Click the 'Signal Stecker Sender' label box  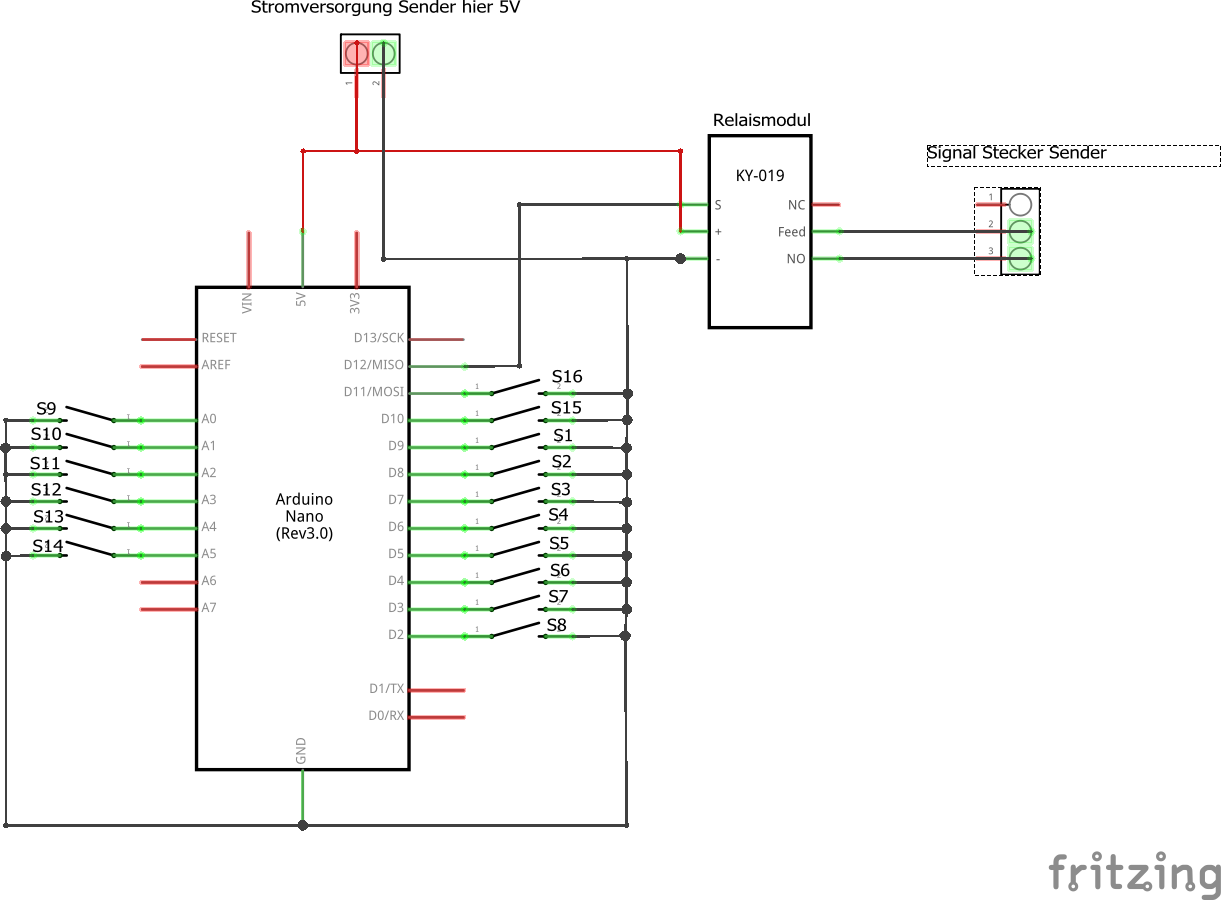click(1073, 155)
